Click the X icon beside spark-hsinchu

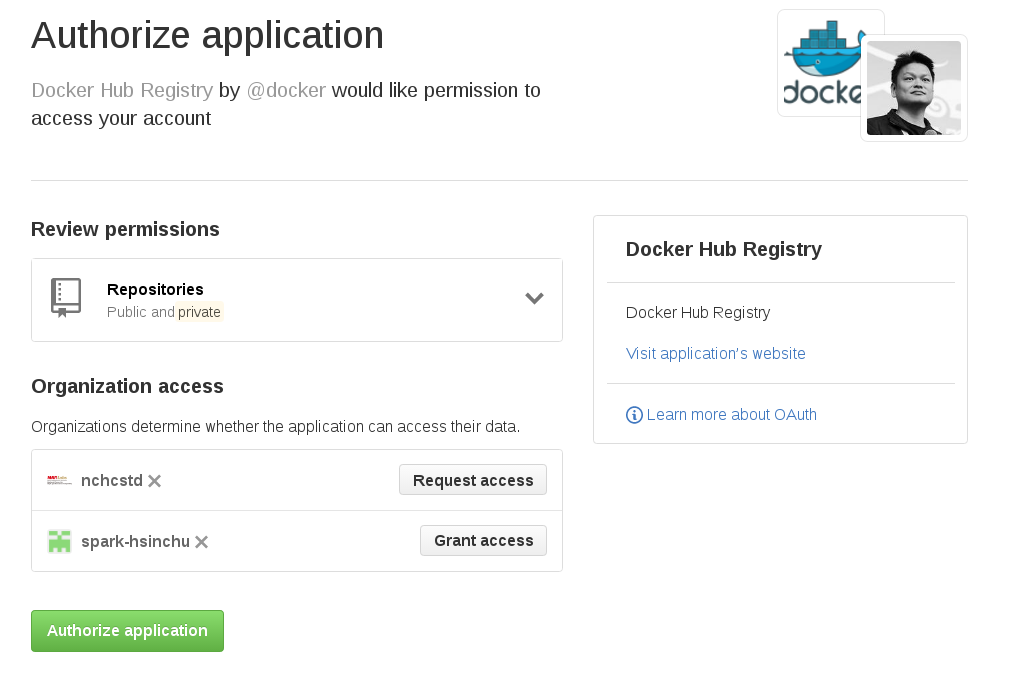(x=202, y=542)
